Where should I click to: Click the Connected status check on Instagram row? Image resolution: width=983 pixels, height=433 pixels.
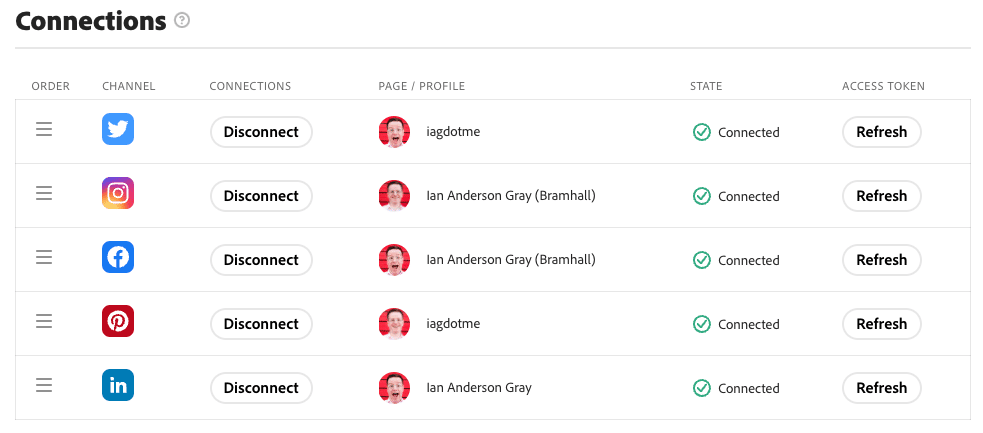pos(702,196)
